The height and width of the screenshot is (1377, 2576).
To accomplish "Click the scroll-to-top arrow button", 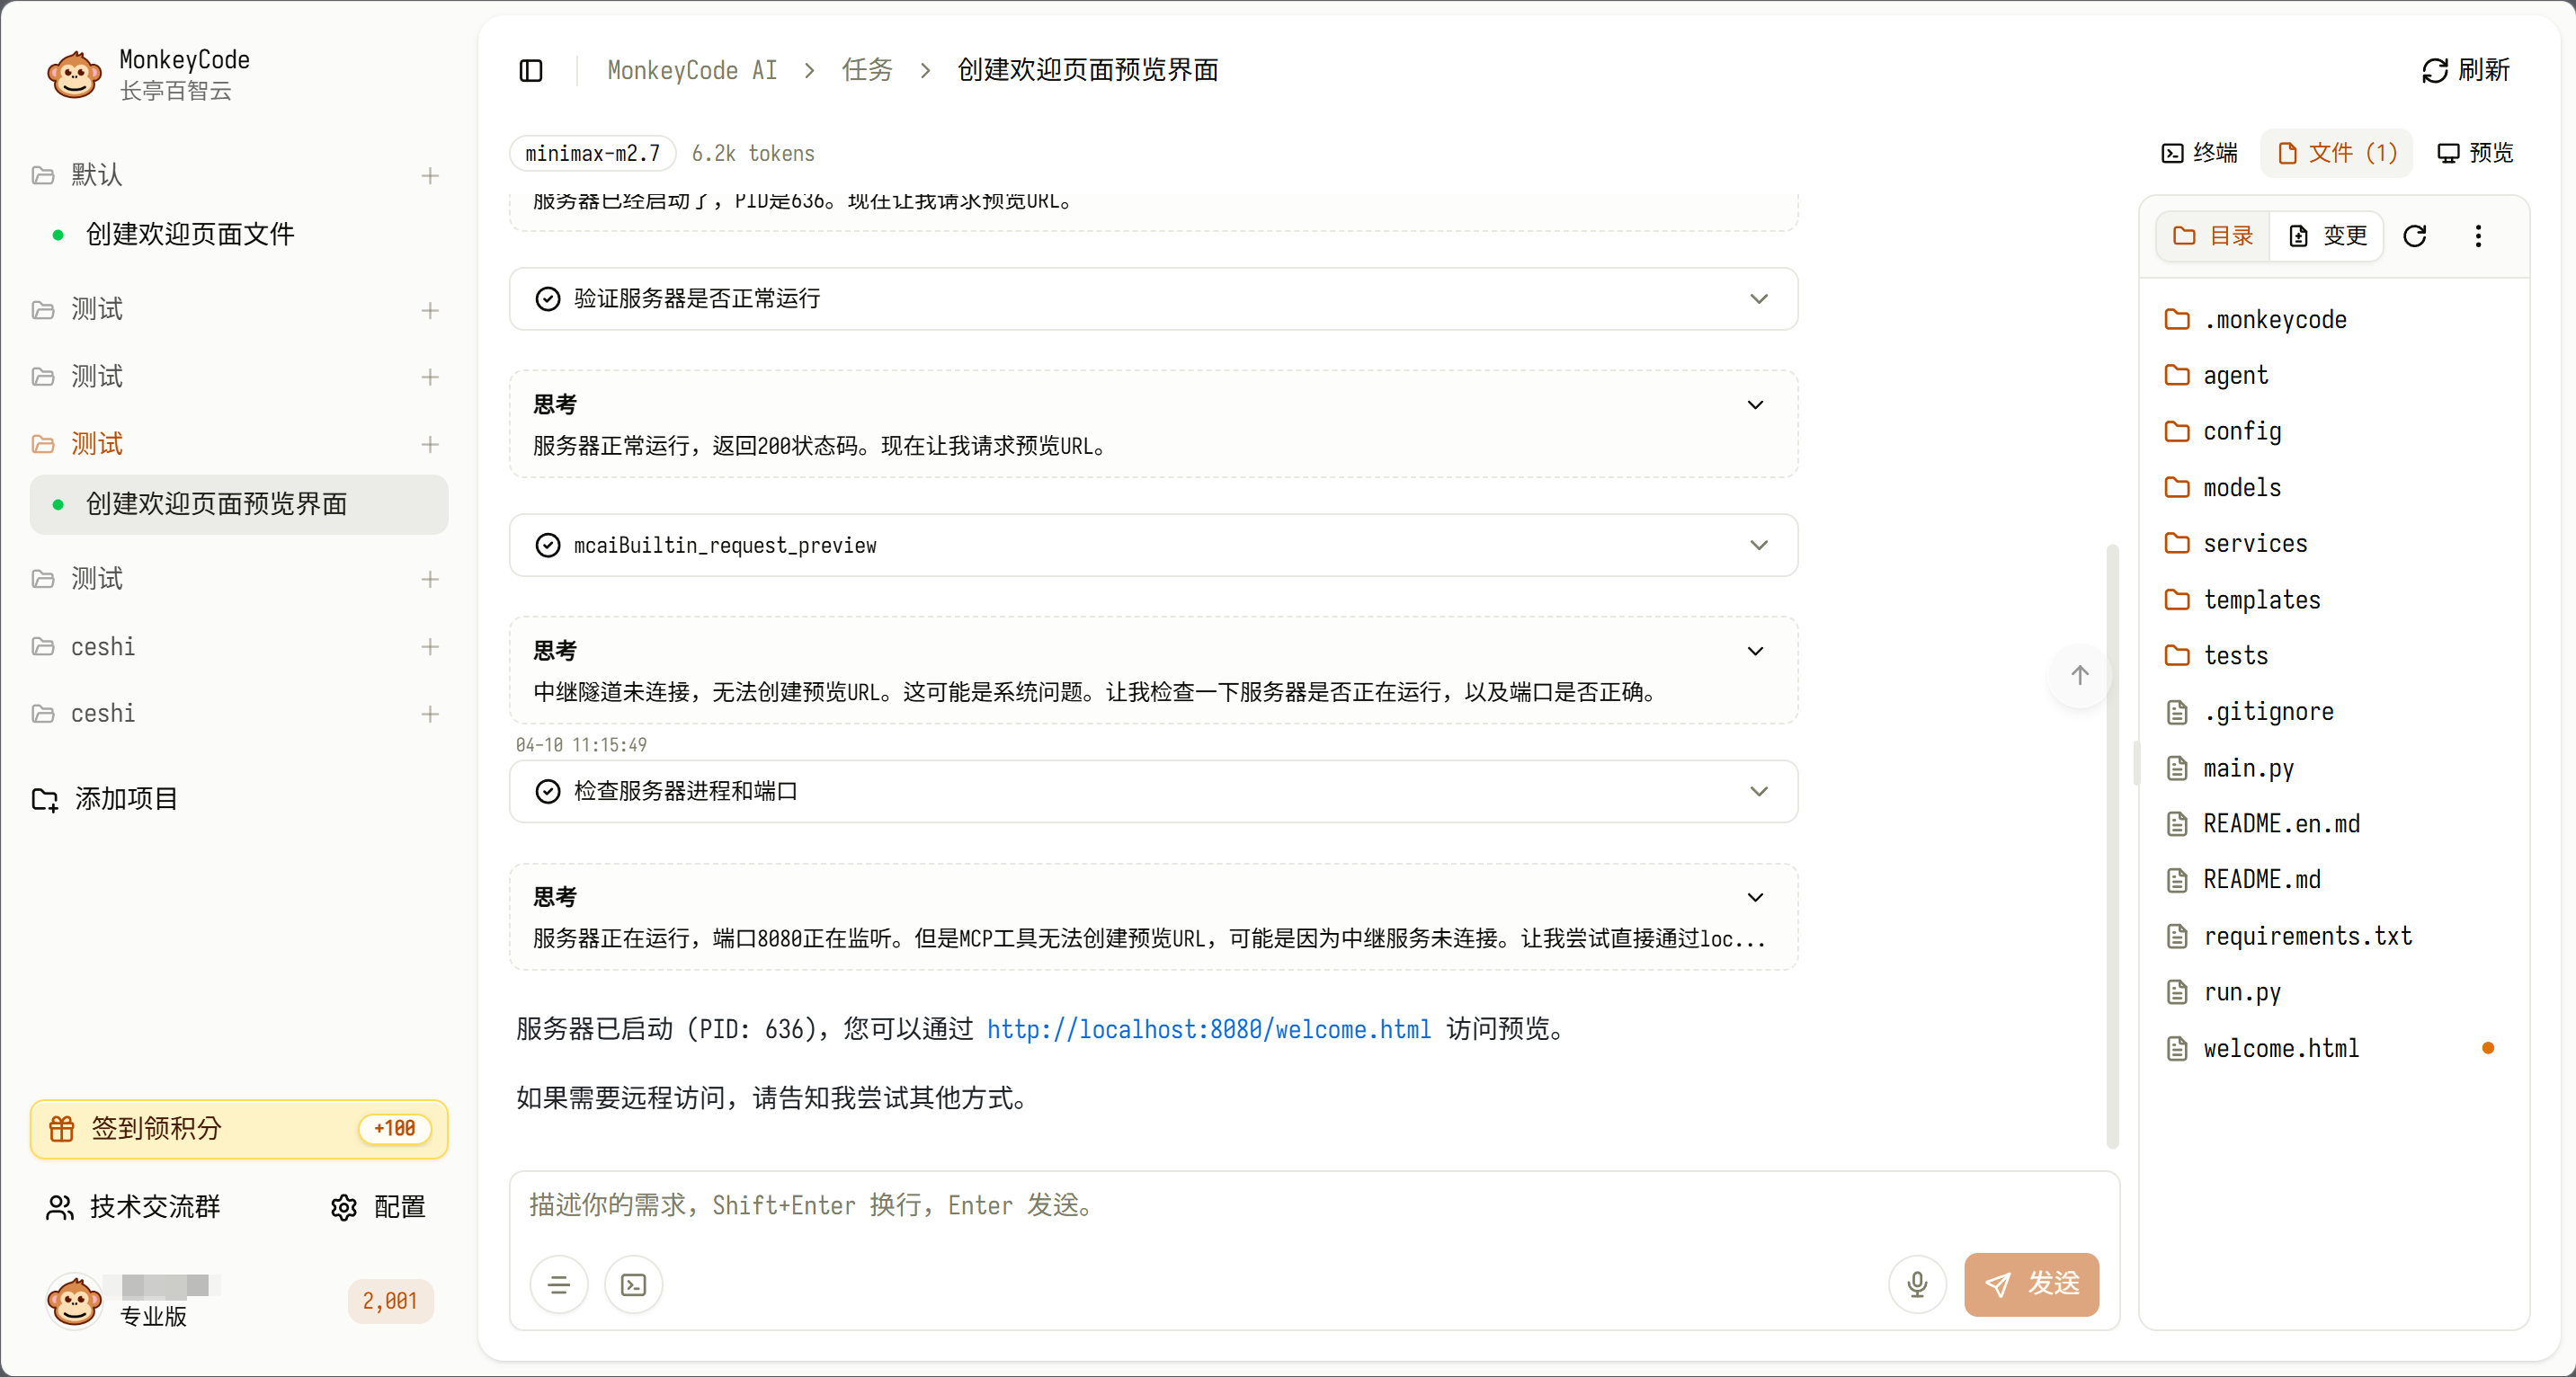I will (x=2080, y=675).
